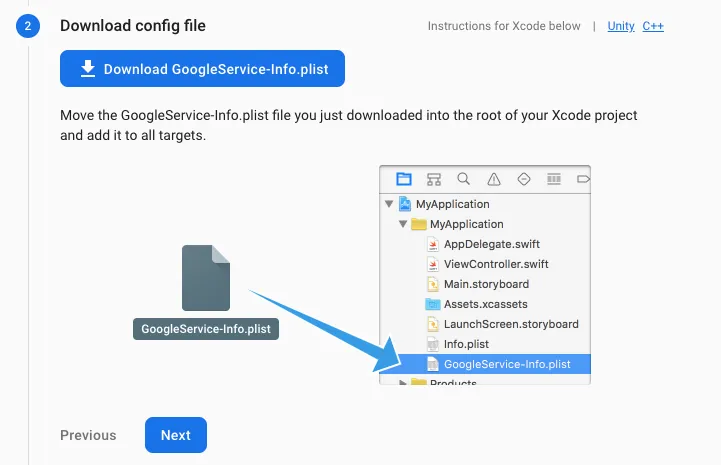Click the ViewController.swift Swift file icon

pyautogui.click(x=433, y=264)
